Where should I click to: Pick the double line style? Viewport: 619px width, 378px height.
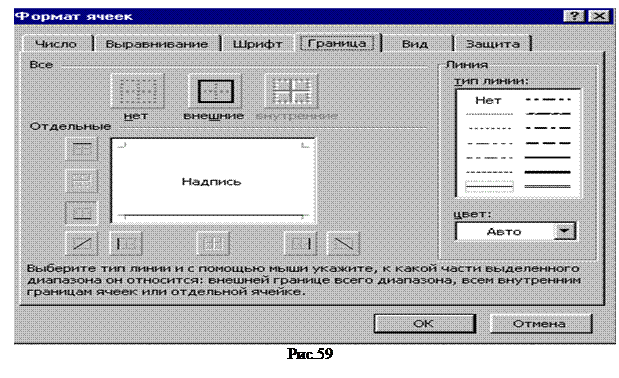click(x=548, y=186)
